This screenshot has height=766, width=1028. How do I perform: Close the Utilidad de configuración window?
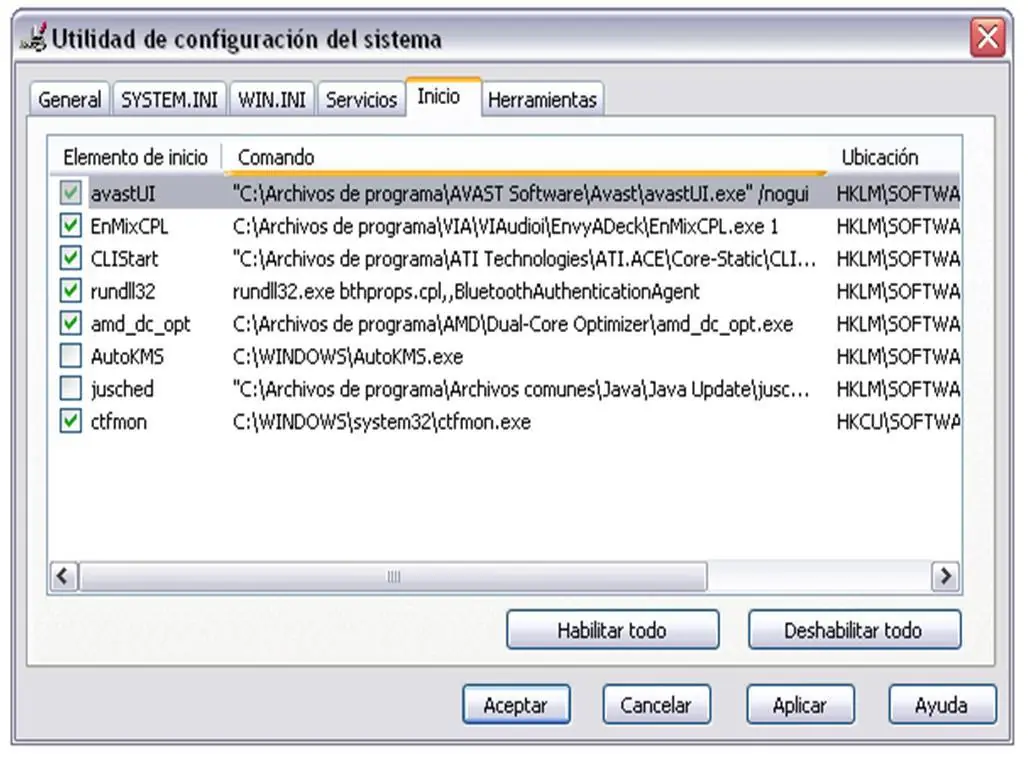click(987, 37)
